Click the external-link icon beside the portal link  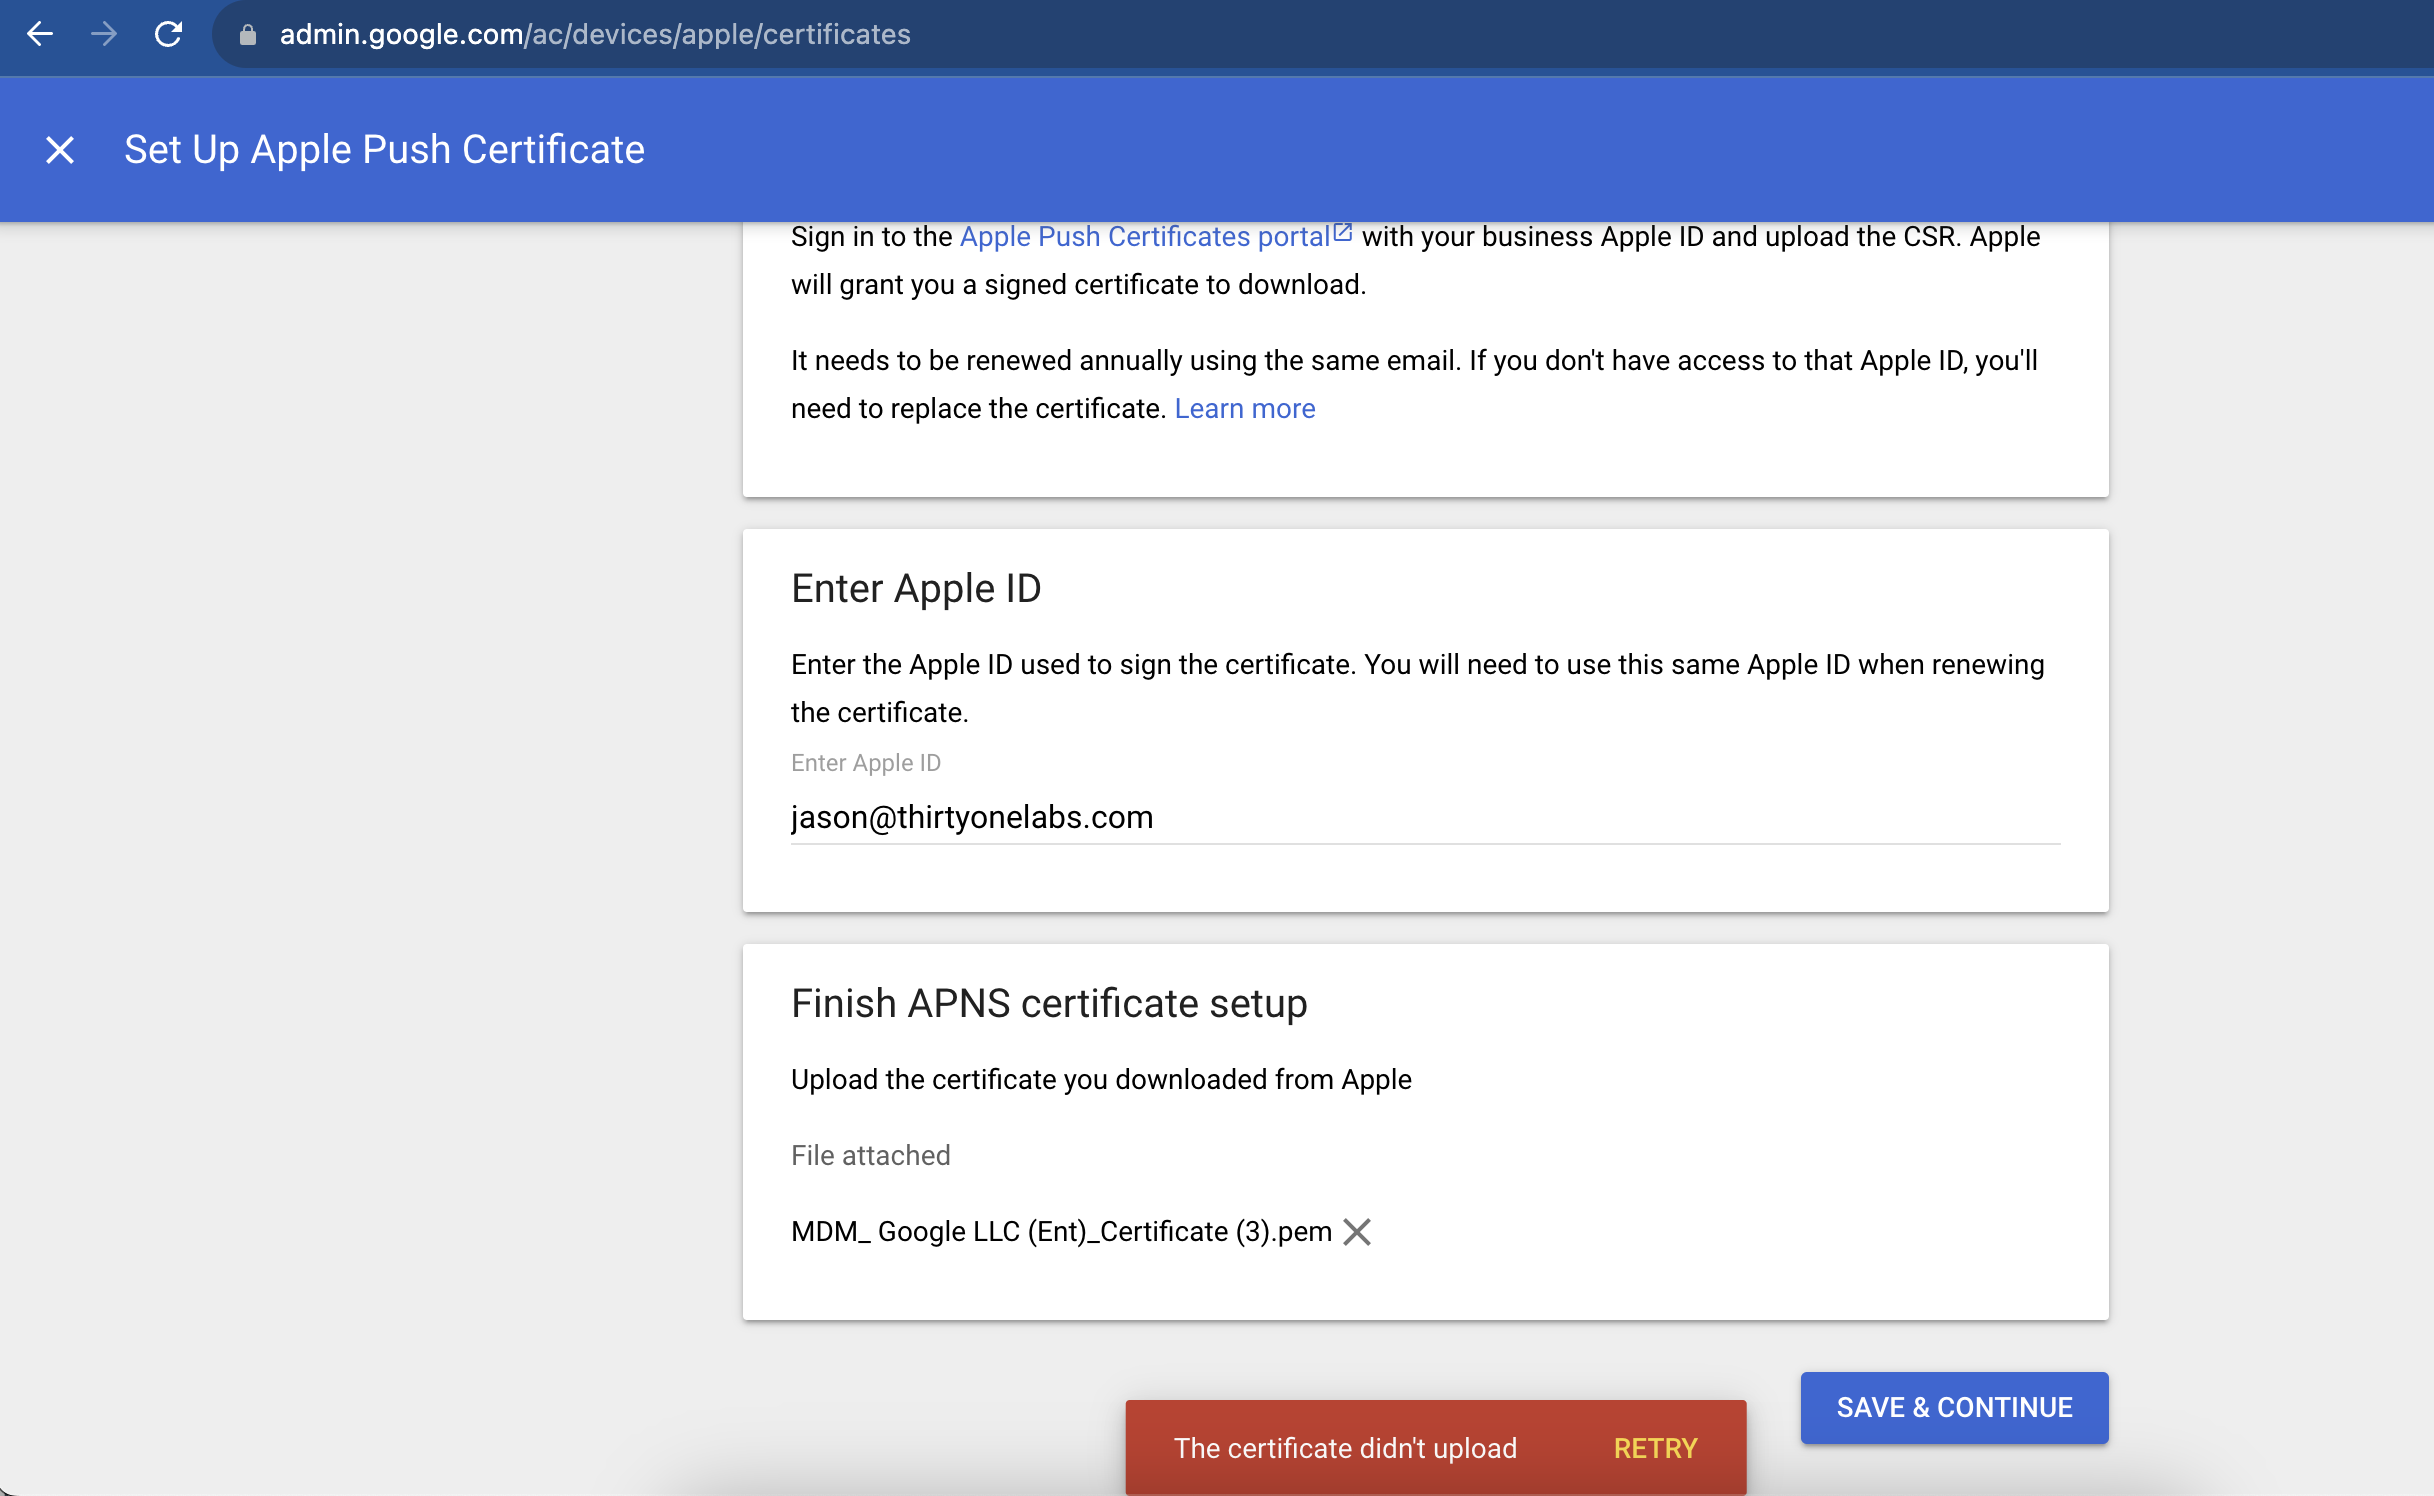pos(1343,233)
